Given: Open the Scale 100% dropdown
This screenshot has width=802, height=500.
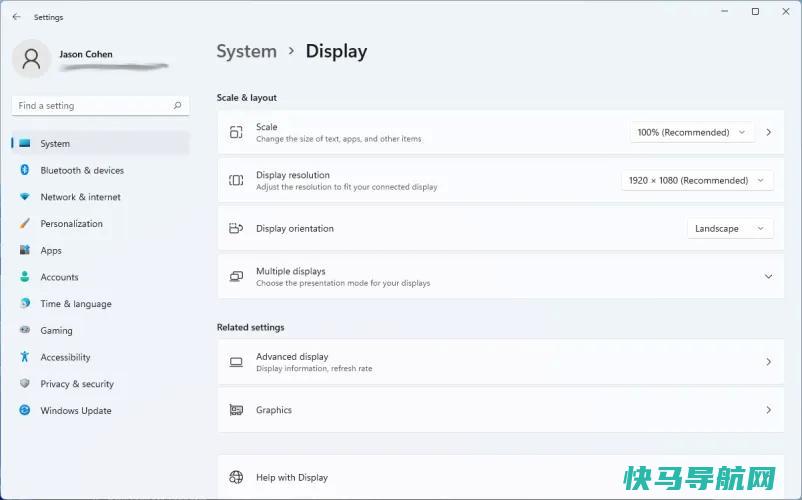Looking at the screenshot, I should tap(692, 132).
